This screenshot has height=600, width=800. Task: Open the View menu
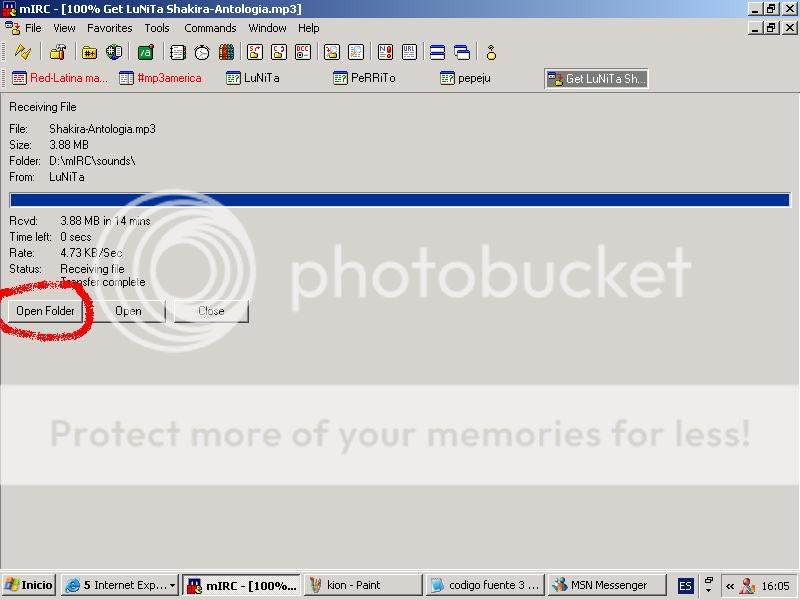64,28
